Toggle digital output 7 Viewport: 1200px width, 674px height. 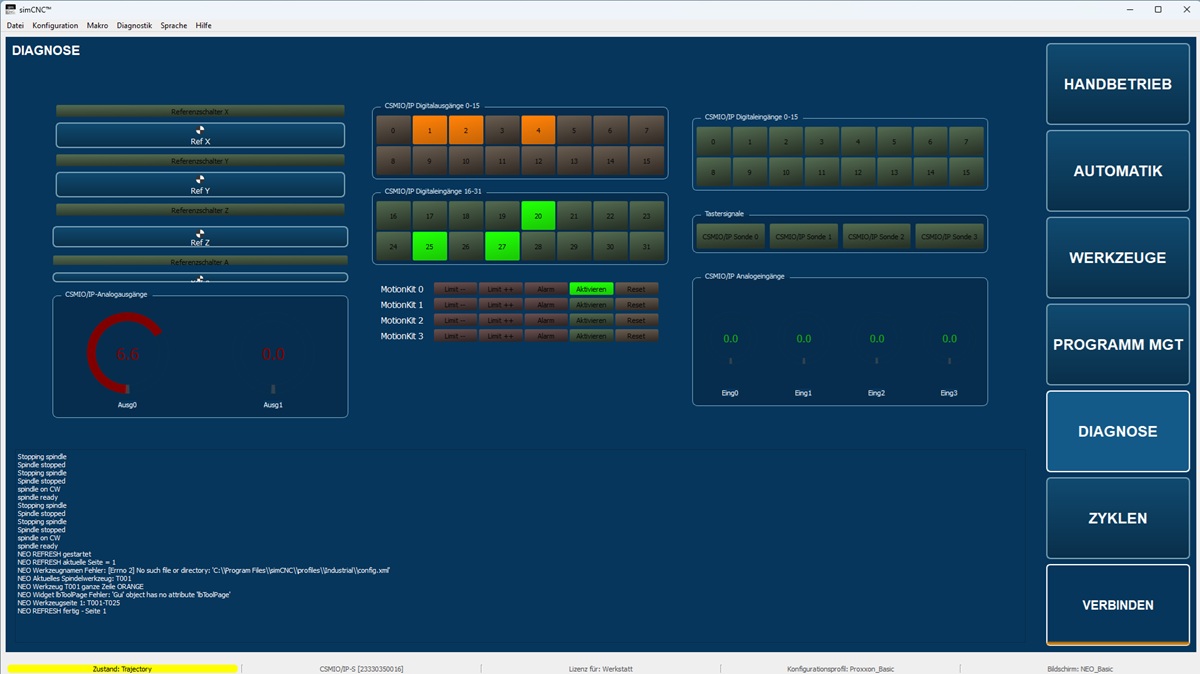pos(647,131)
